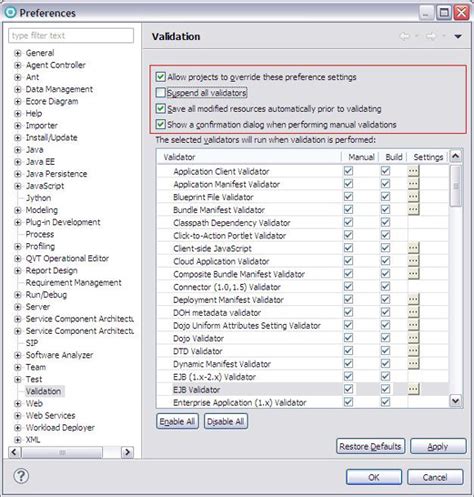Open settings for Dojo Uniform Attributes Setting Validator
The width and height of the screenshot is (474, 497).
(x=413, y=325)
